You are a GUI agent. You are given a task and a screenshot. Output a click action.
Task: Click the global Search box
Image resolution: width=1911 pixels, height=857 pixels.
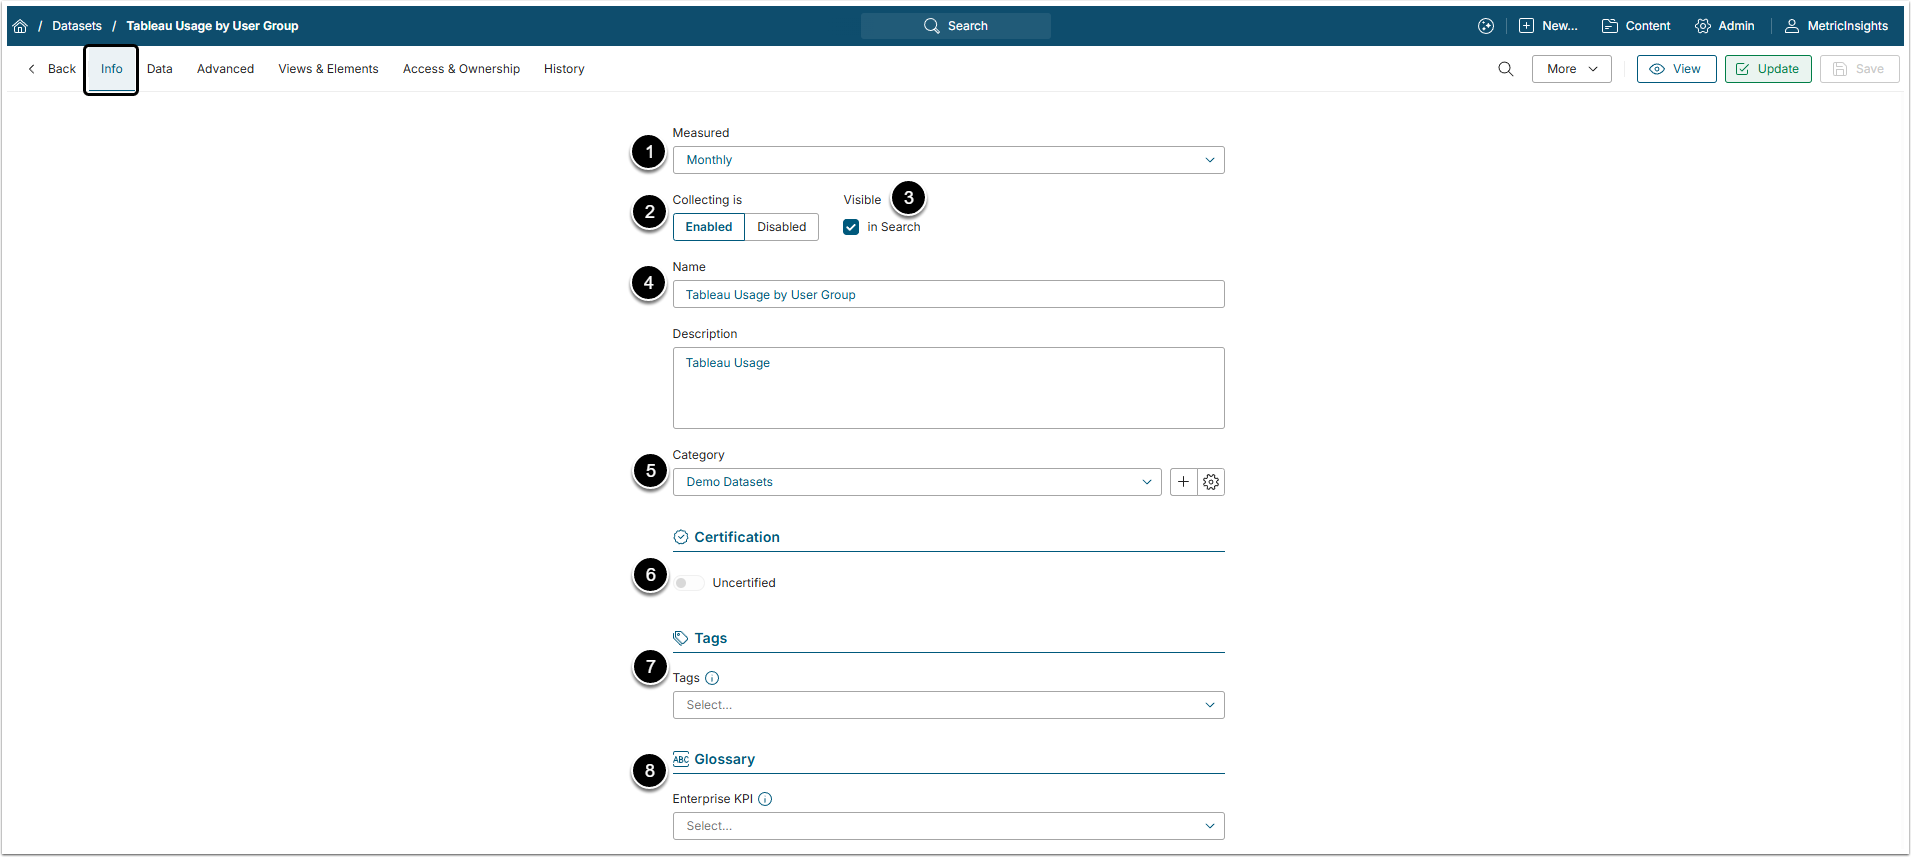tap(956, 26)
